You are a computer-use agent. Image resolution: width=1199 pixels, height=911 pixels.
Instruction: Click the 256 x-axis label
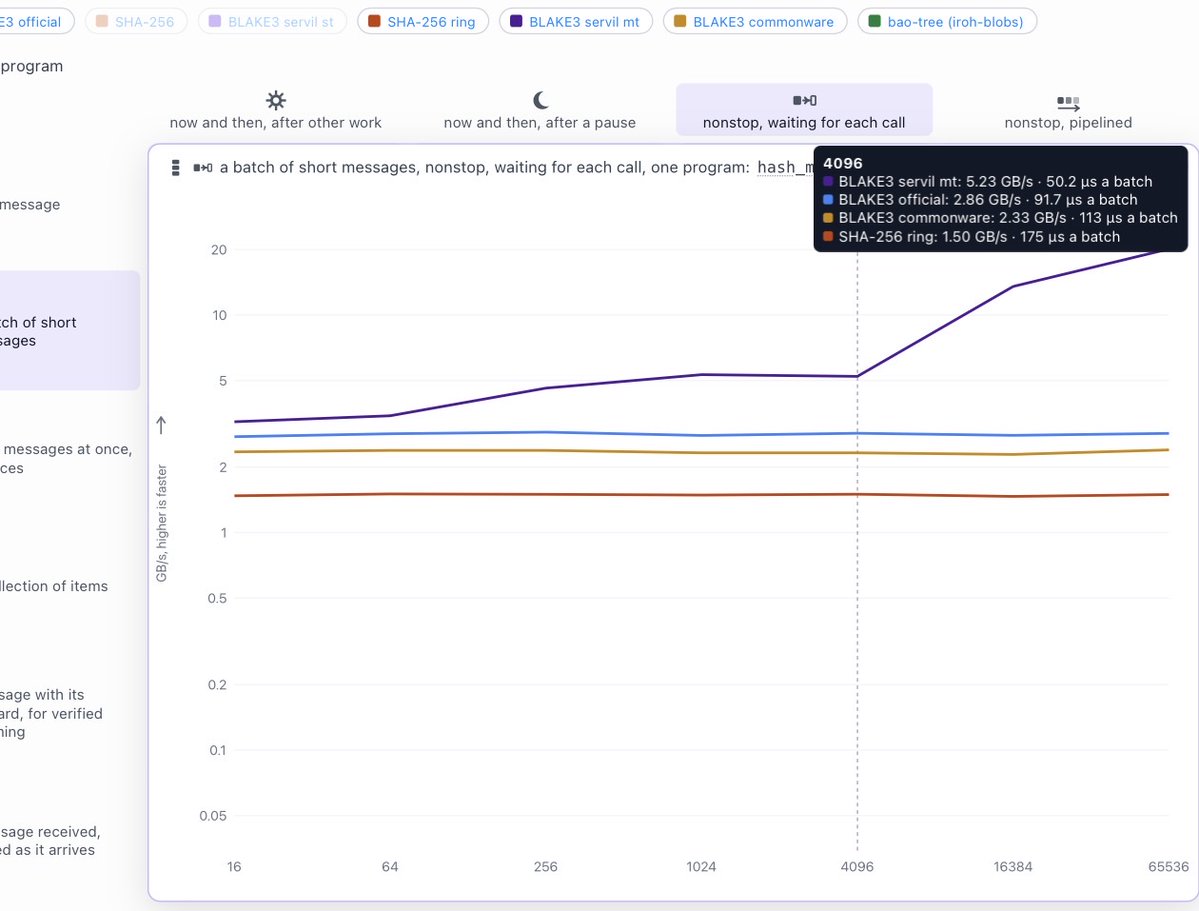(545, 867)
